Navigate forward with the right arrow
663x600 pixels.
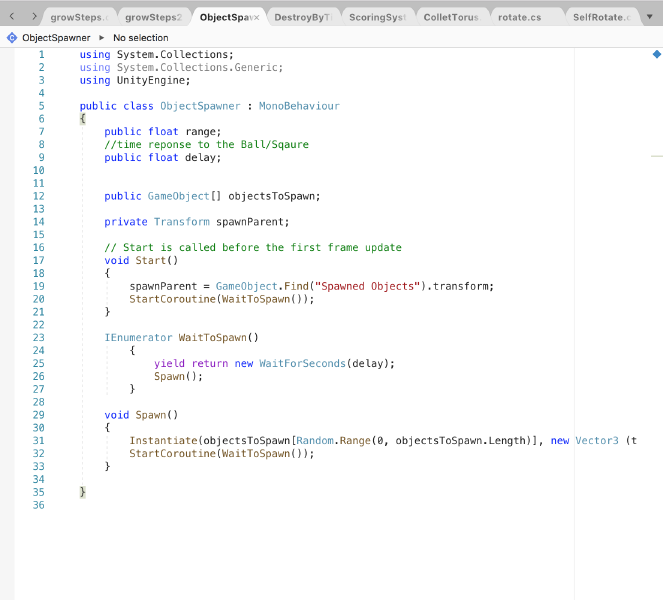coord(34,16)
